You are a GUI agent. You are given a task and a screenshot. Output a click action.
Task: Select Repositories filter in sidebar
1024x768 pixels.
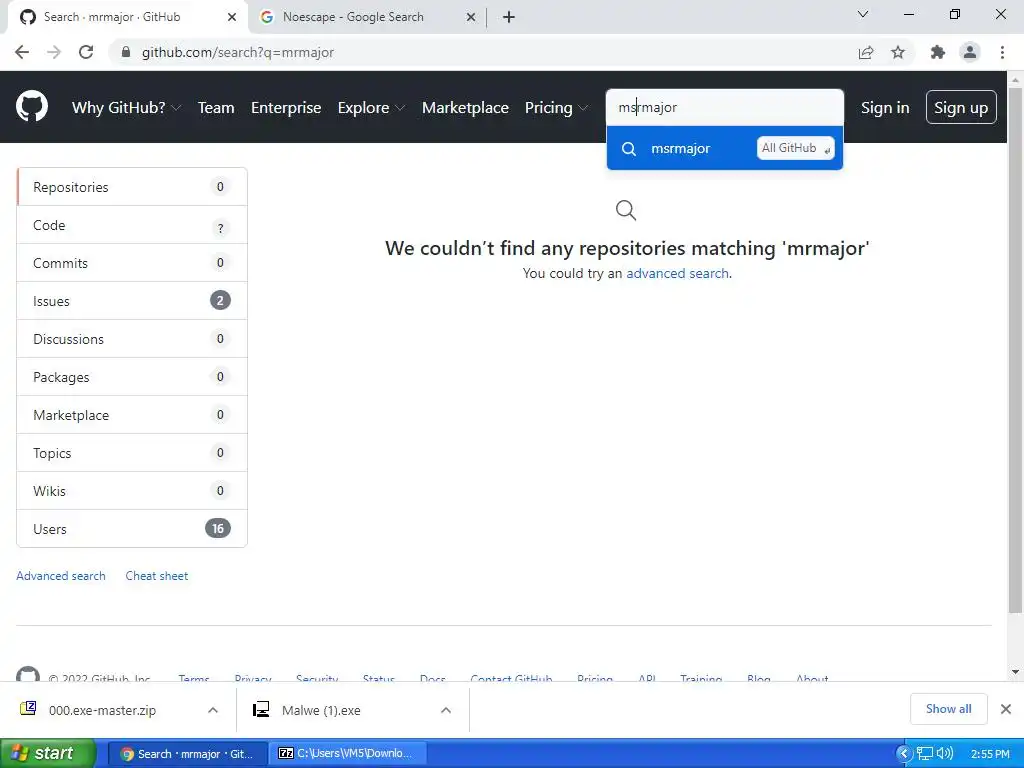pos(132,187)
